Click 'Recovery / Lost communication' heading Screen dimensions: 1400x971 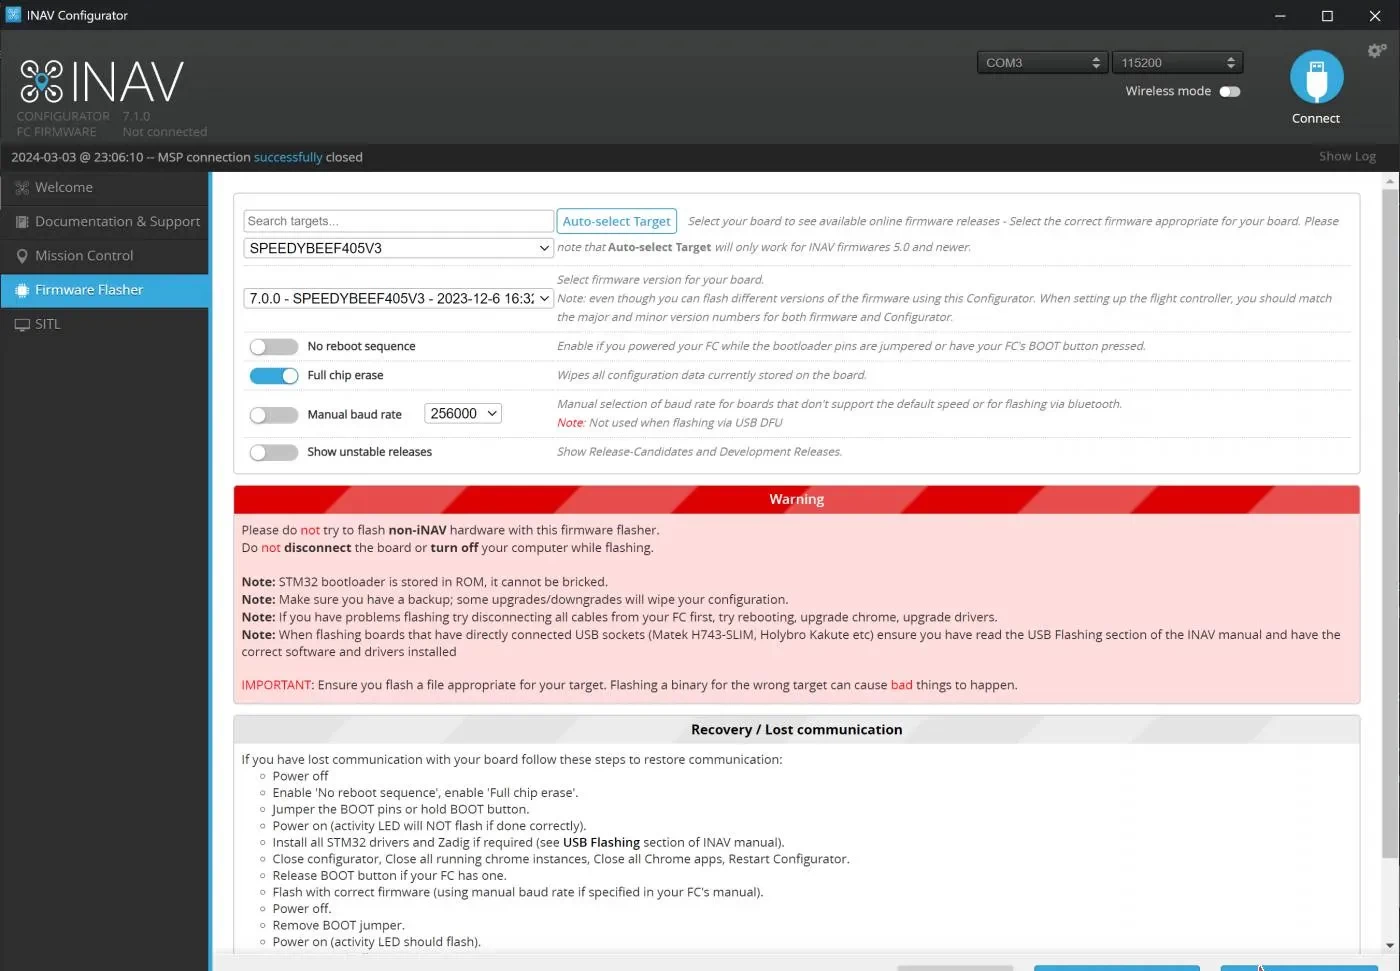[796, 730]
